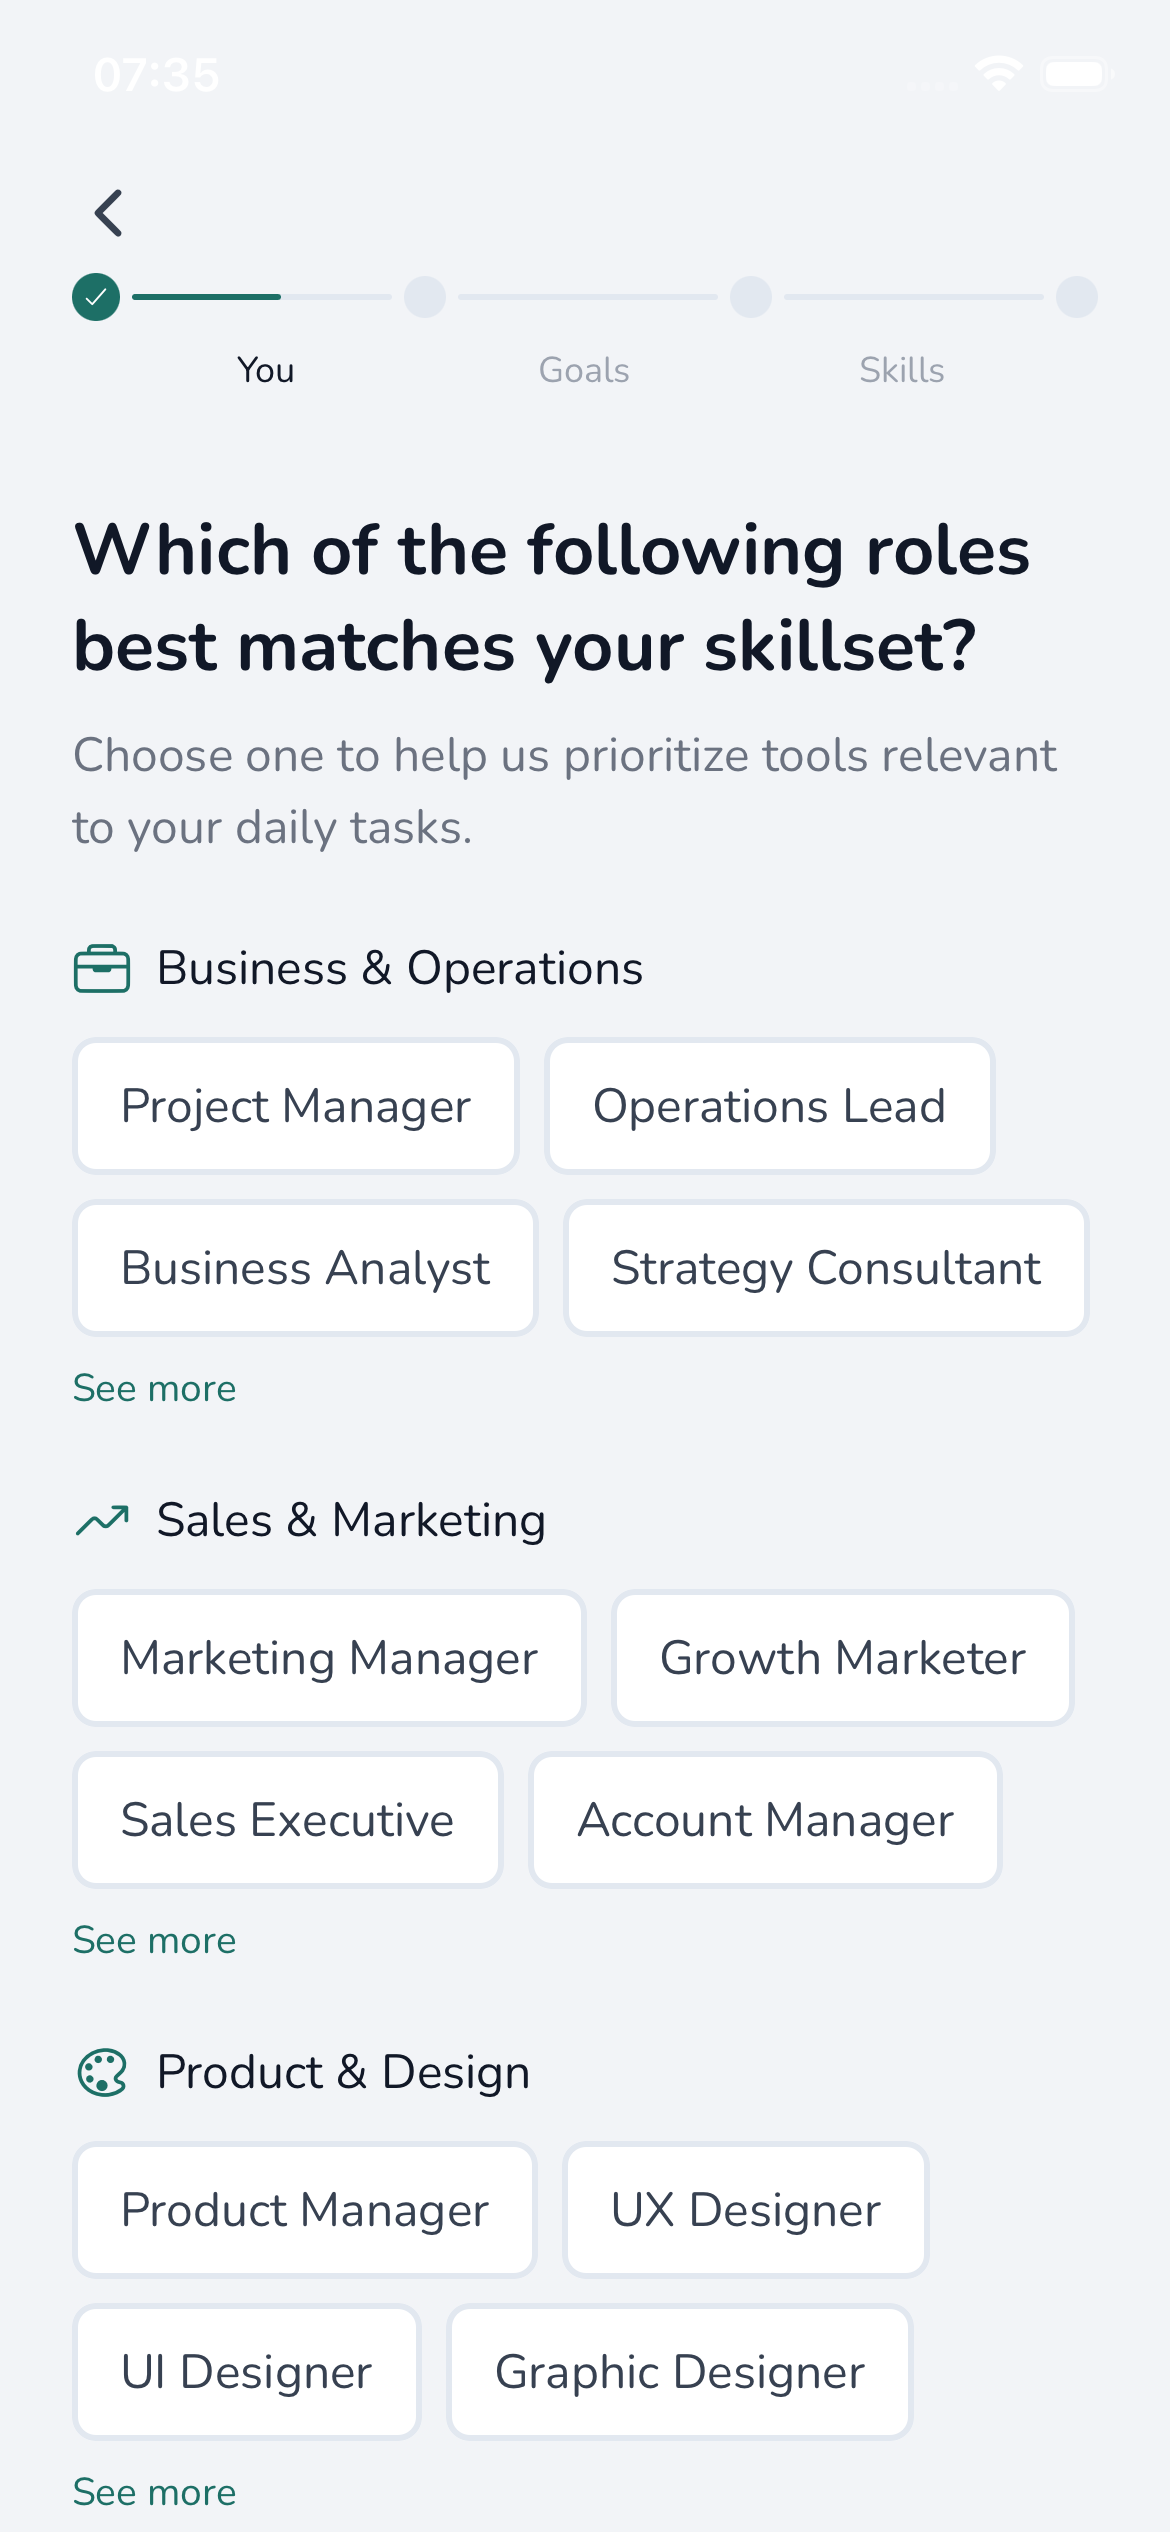Expand See more under Business & Operations
Image resolution: width=1170 pixels, height=2532 pixels.
point(154,1388)
